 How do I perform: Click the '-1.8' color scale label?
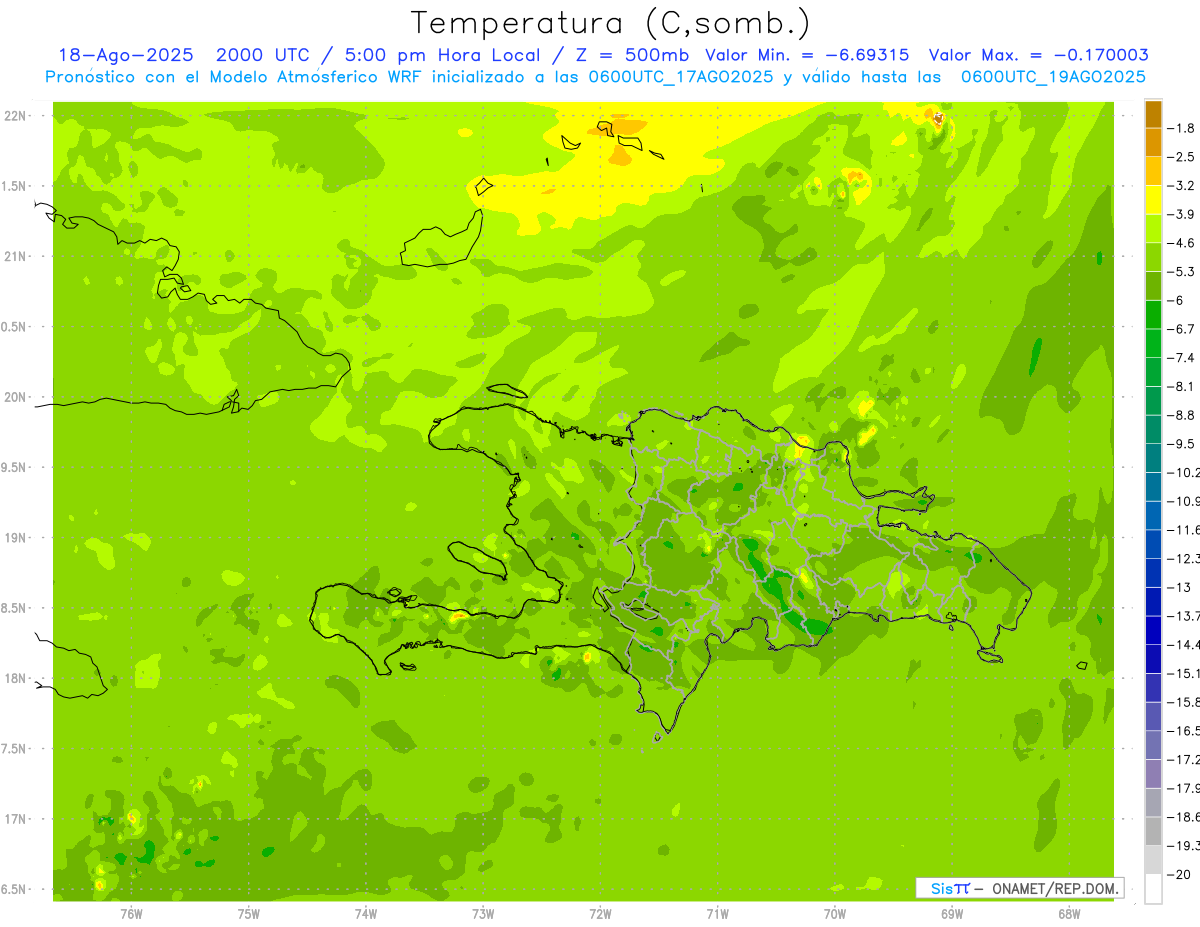(x=1181, y=128)
